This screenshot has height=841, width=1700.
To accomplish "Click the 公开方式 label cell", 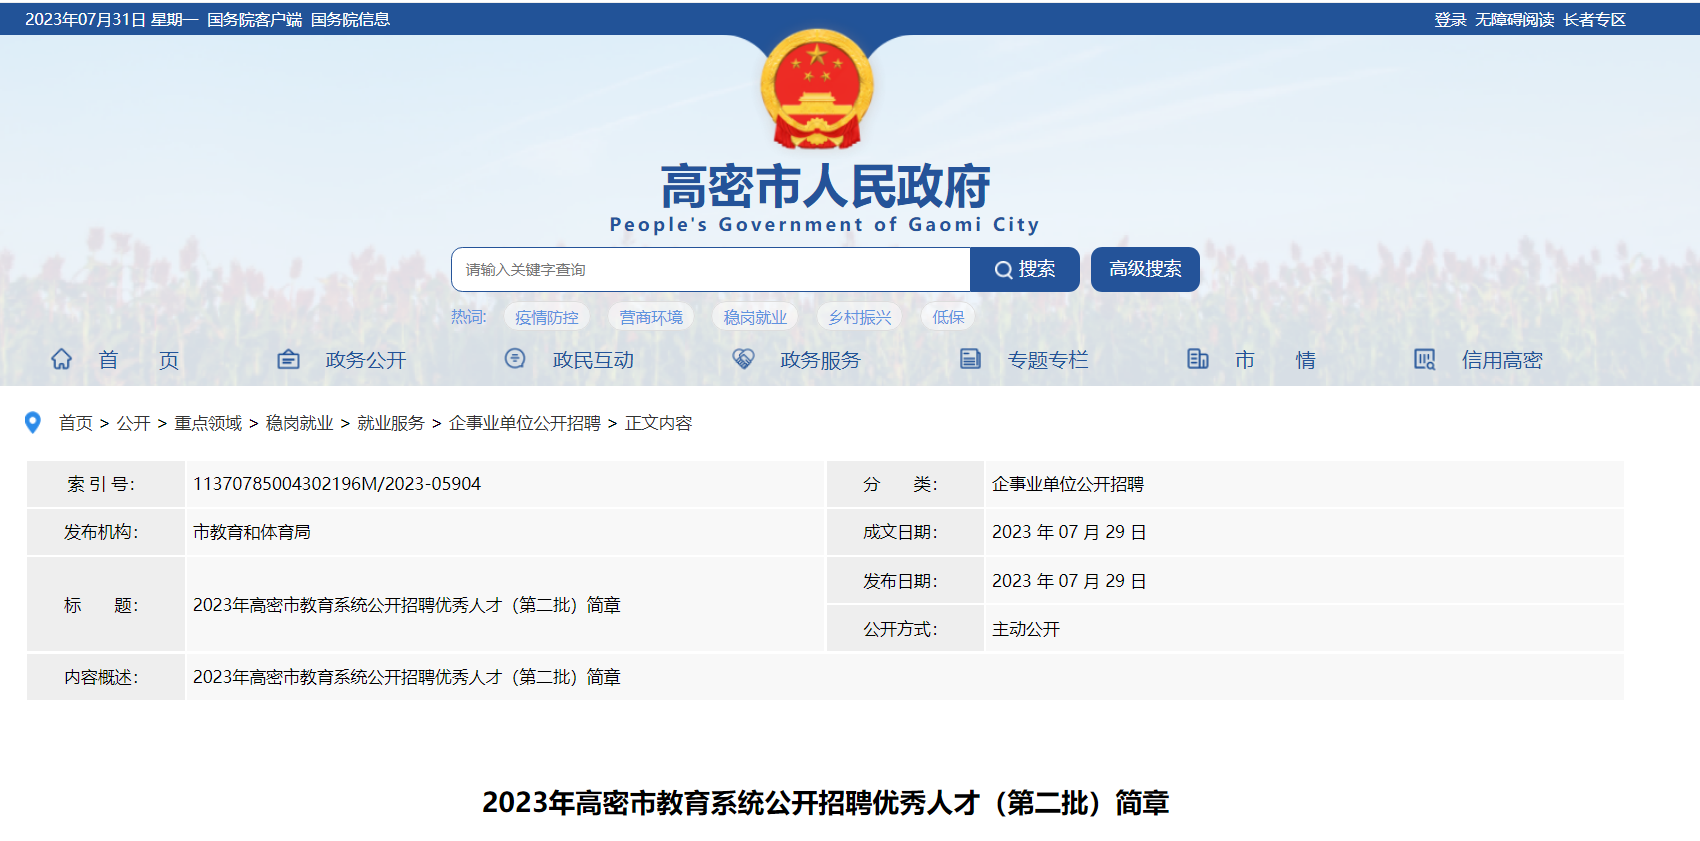I will point(905,629).
